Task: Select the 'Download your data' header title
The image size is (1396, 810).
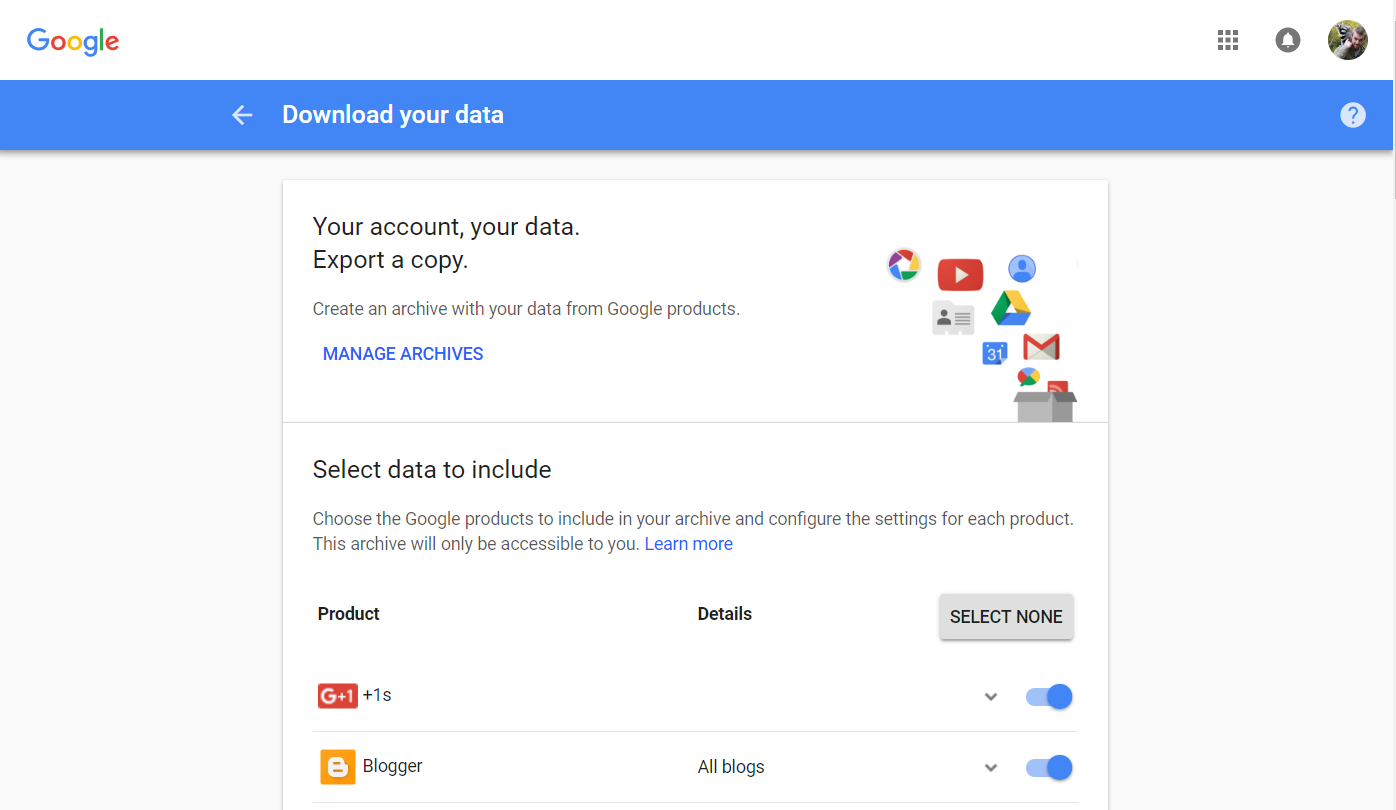Action: tap(393, 114)
